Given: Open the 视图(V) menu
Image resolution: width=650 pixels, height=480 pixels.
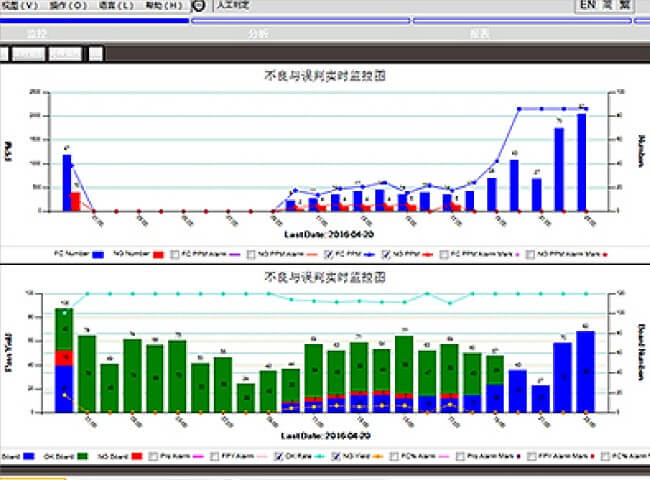Looking at the screenshot, I should (18, 5).
